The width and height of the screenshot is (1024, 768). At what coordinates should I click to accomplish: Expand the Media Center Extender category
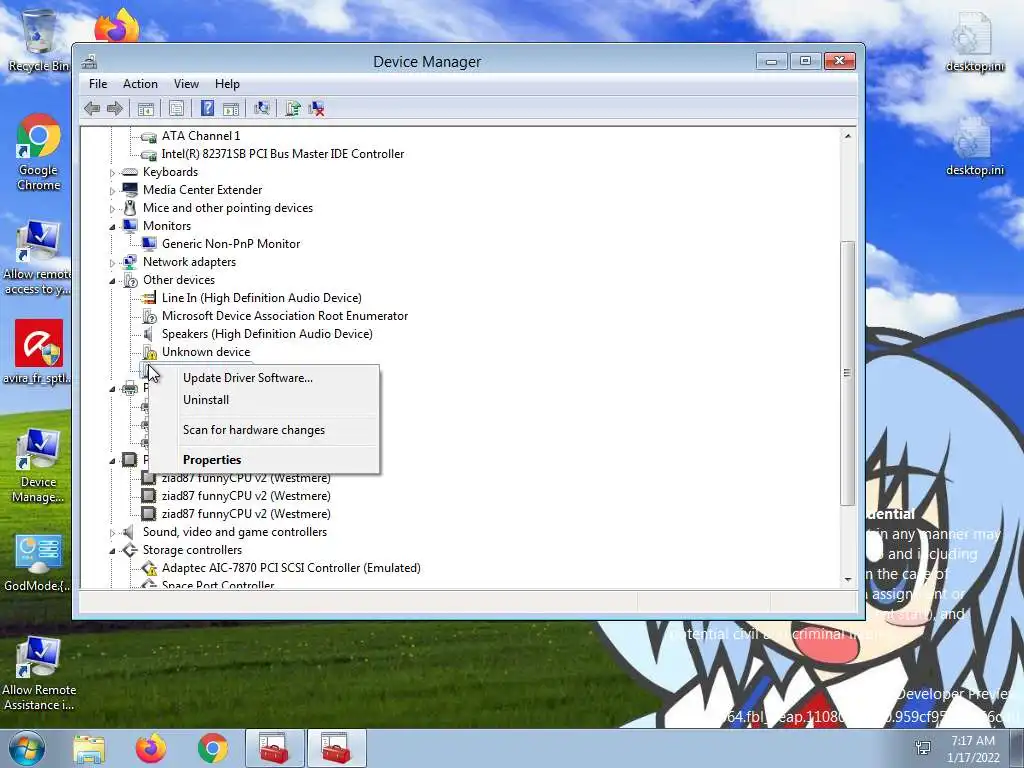(112, 191)
